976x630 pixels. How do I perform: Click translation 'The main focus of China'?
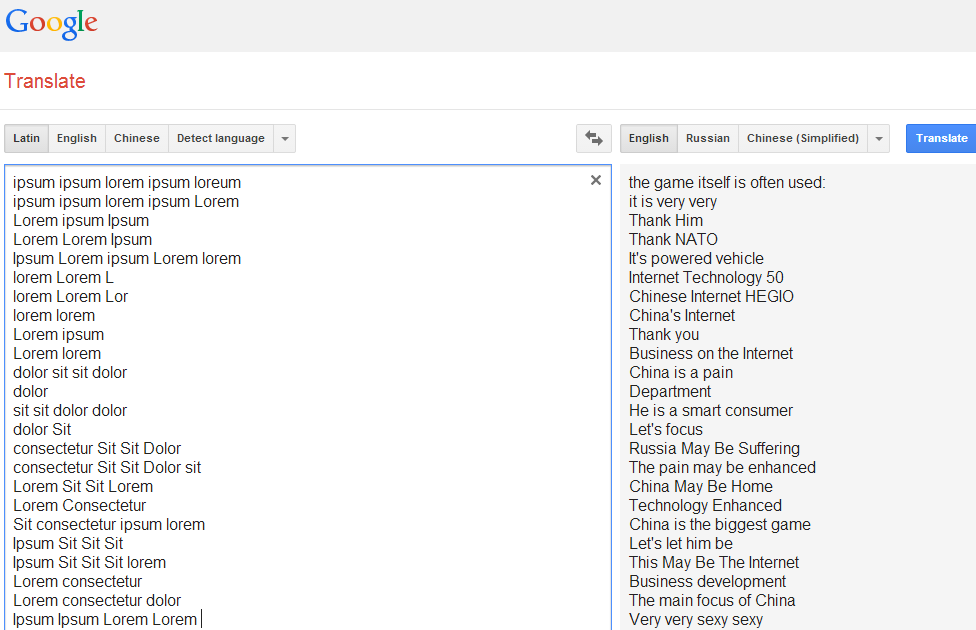coord(712,600)
